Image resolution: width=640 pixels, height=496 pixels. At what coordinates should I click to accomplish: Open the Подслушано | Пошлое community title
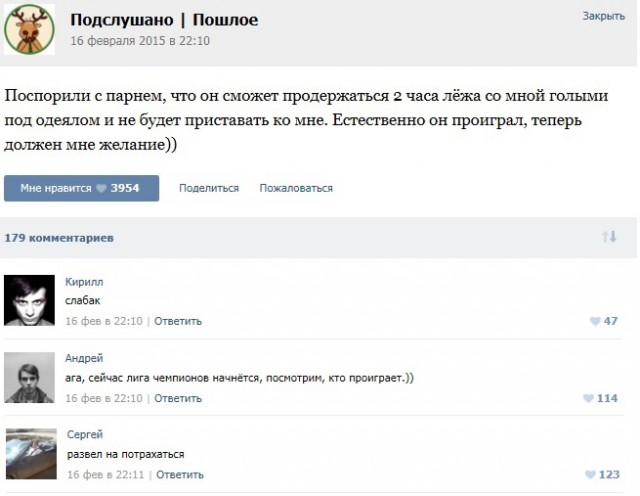point(165,21)
